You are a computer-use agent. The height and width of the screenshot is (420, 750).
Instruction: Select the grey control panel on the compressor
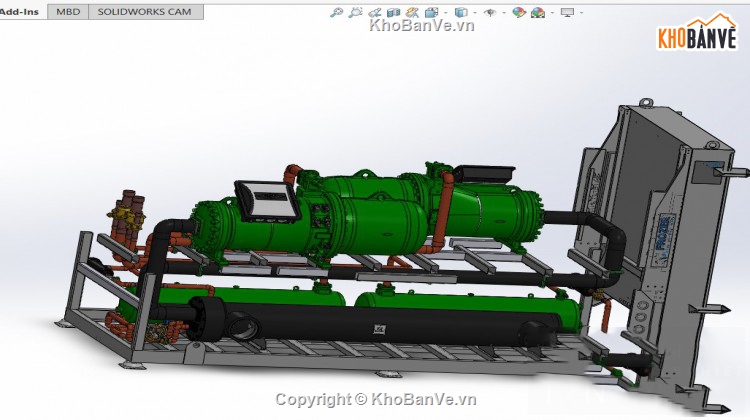pyautogui.click(x=267, y=200)
